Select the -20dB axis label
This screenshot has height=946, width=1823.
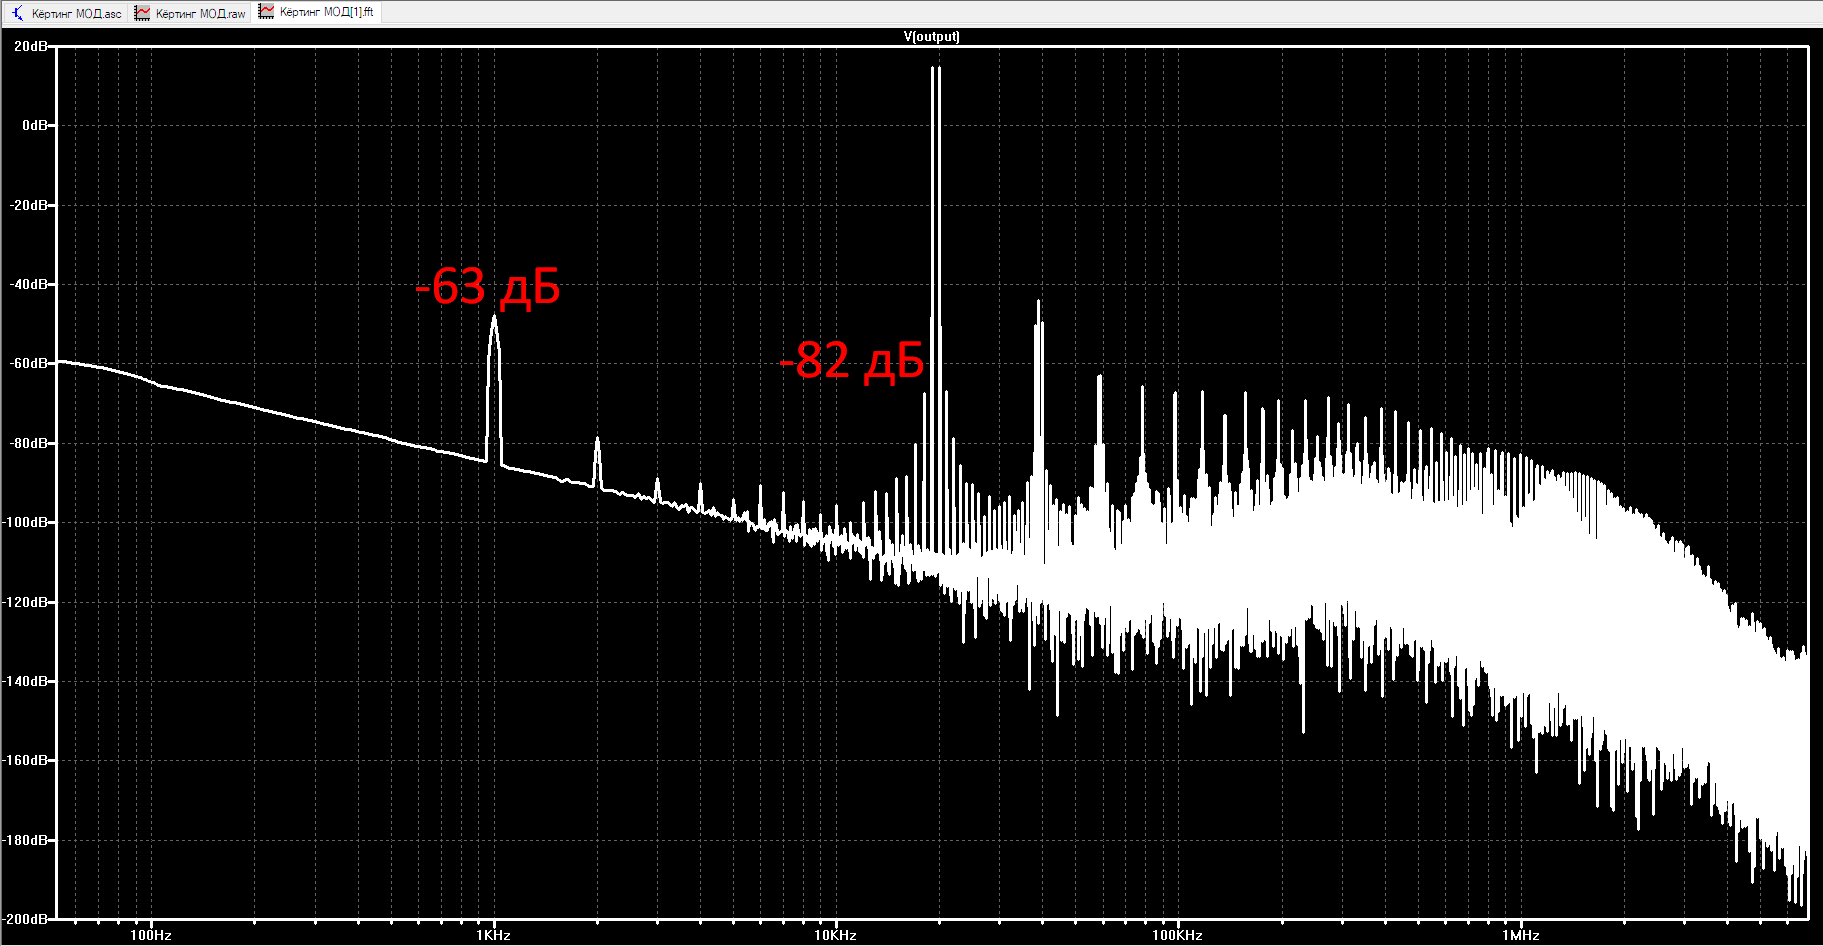[29, 205]
